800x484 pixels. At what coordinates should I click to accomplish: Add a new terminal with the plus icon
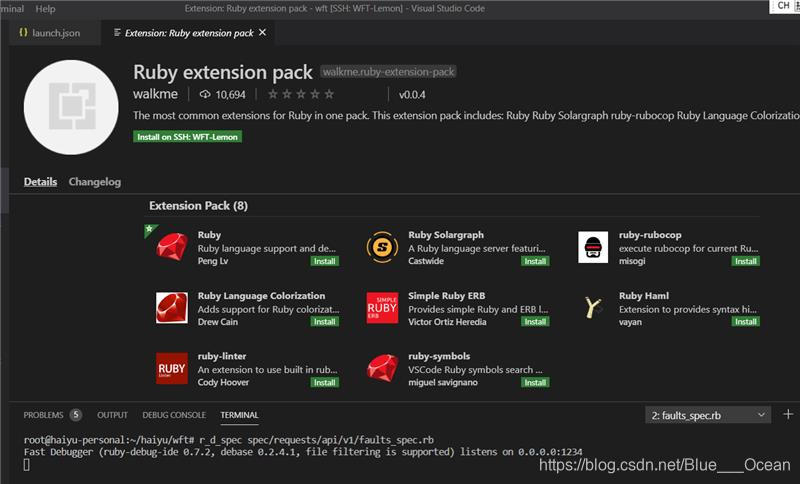788,414
